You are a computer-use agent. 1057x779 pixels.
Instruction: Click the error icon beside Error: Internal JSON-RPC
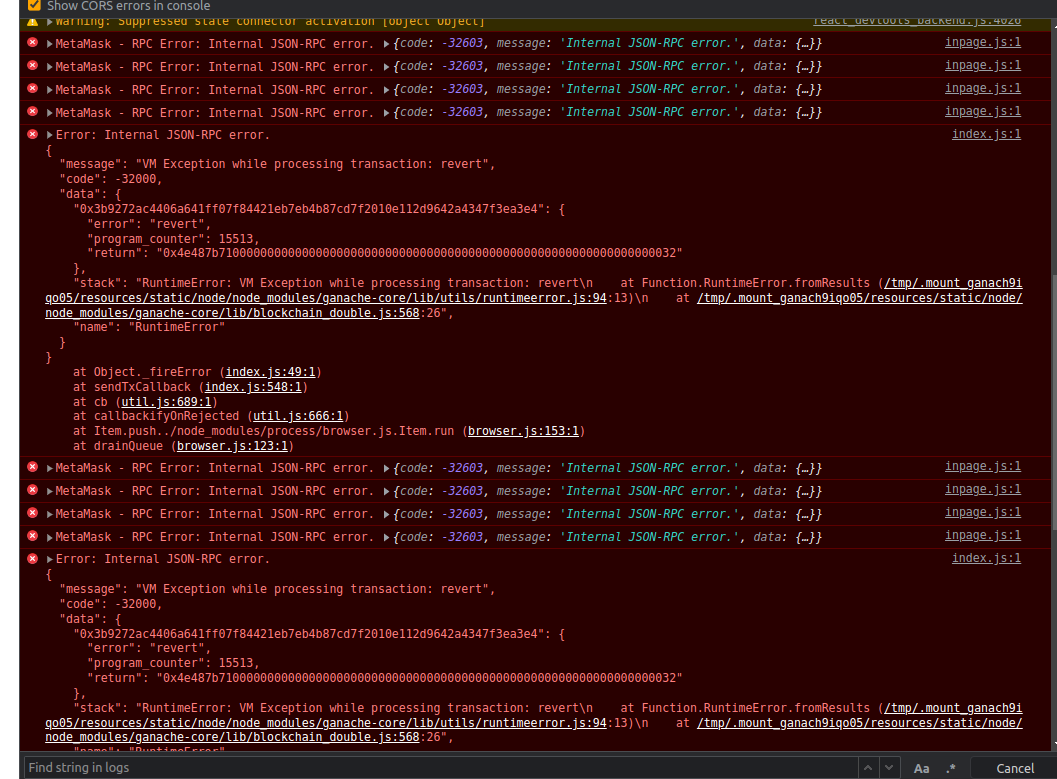(31, 134)
